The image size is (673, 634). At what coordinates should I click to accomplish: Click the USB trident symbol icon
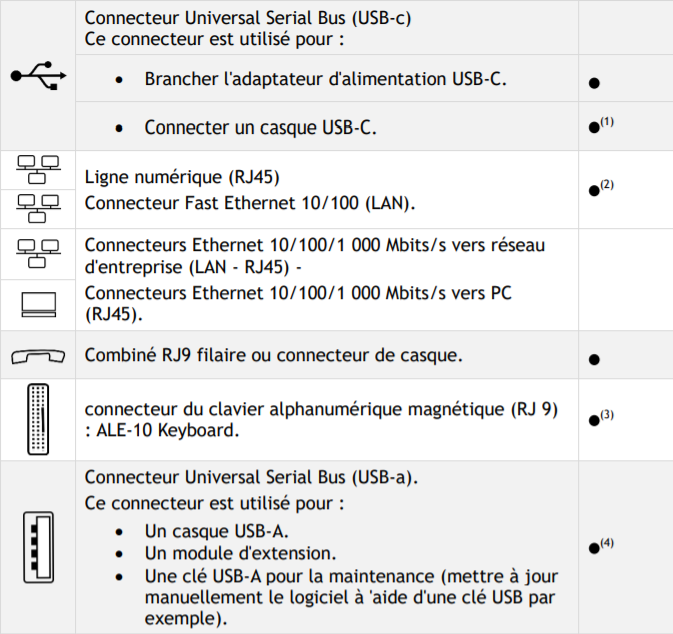pyautogui.click(x=39, y=76)
